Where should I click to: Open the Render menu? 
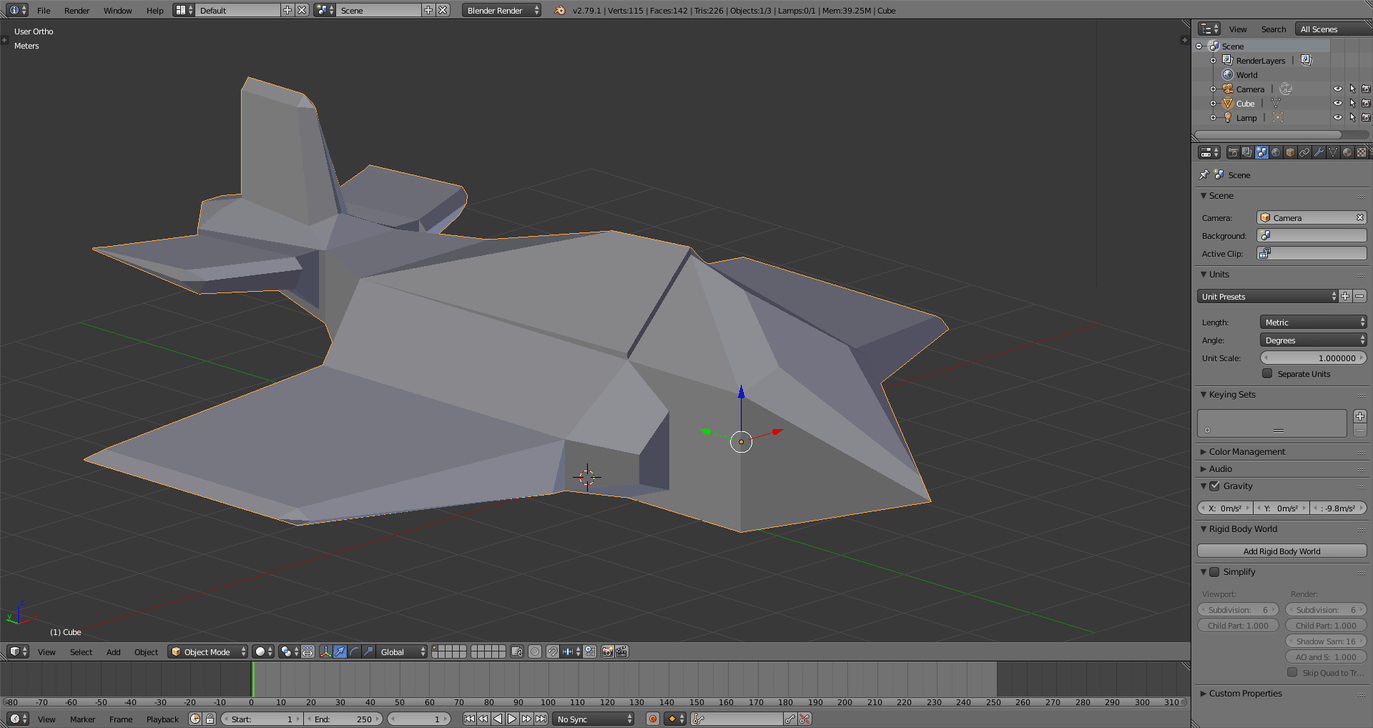coord(76,10)
